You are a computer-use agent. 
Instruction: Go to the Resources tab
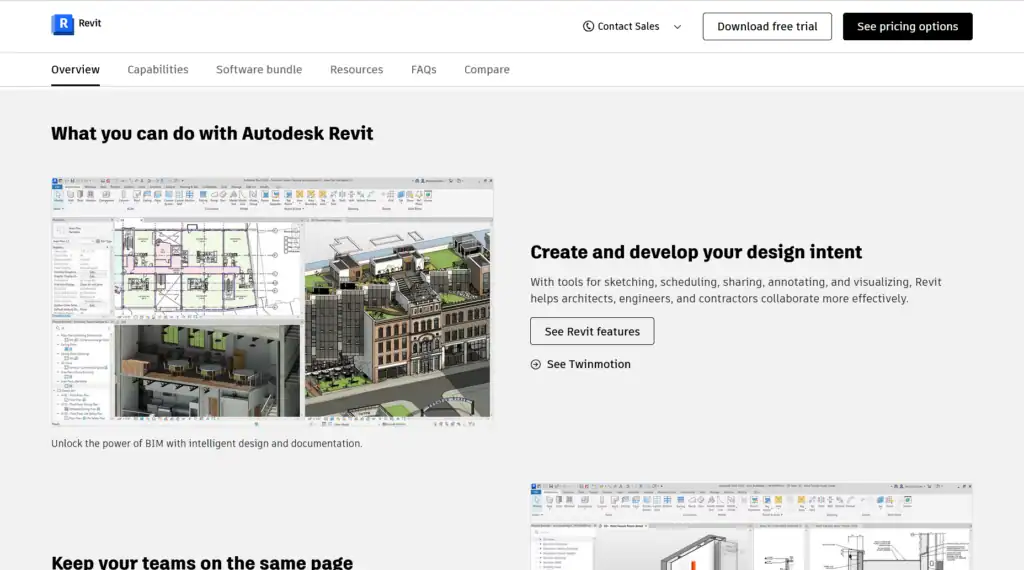point(357,69)
